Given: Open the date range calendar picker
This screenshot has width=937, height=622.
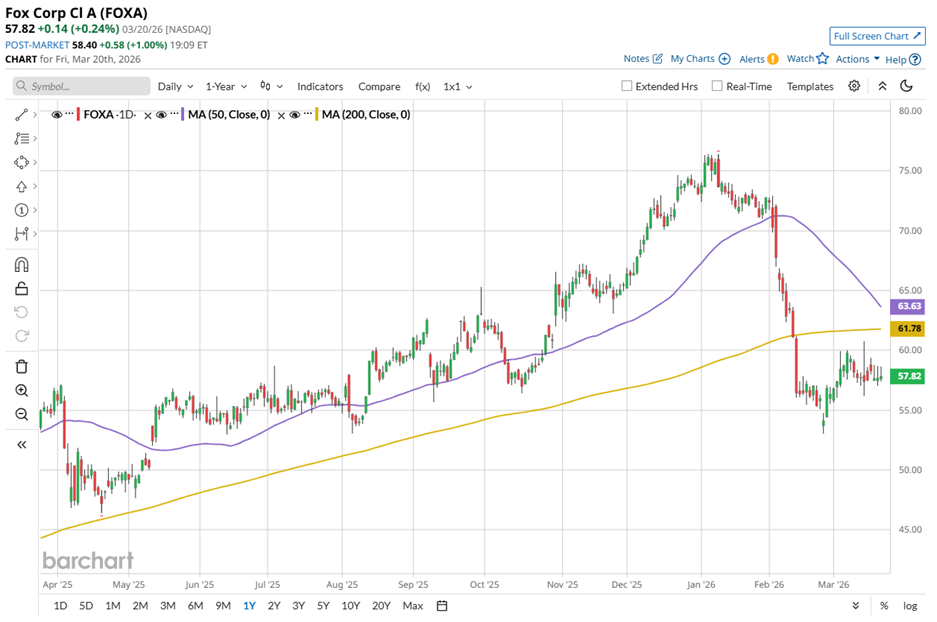Looking at the screenshot, I should (442, 605).
